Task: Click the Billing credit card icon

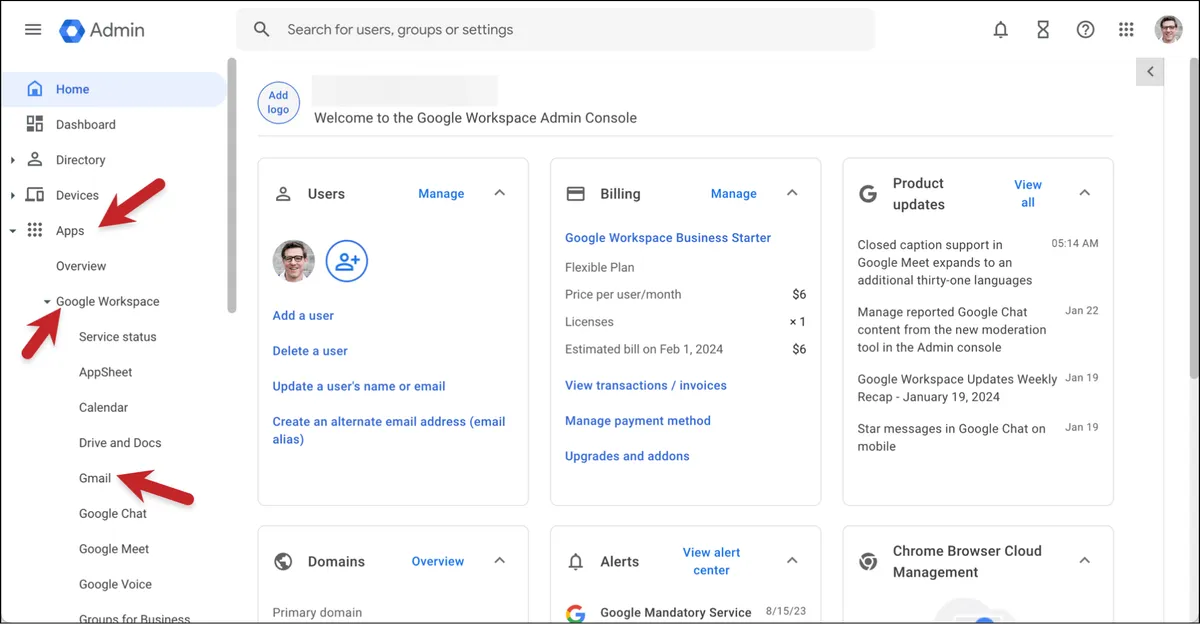Action: click(576, 194)
